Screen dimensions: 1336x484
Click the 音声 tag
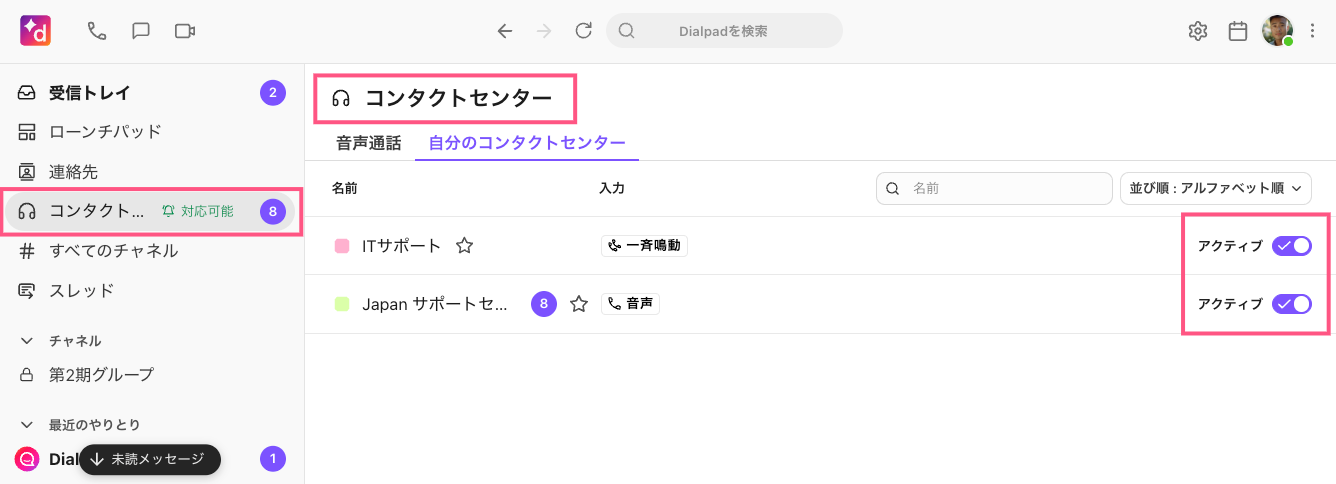pyautogui.click(x=630, y=304)
